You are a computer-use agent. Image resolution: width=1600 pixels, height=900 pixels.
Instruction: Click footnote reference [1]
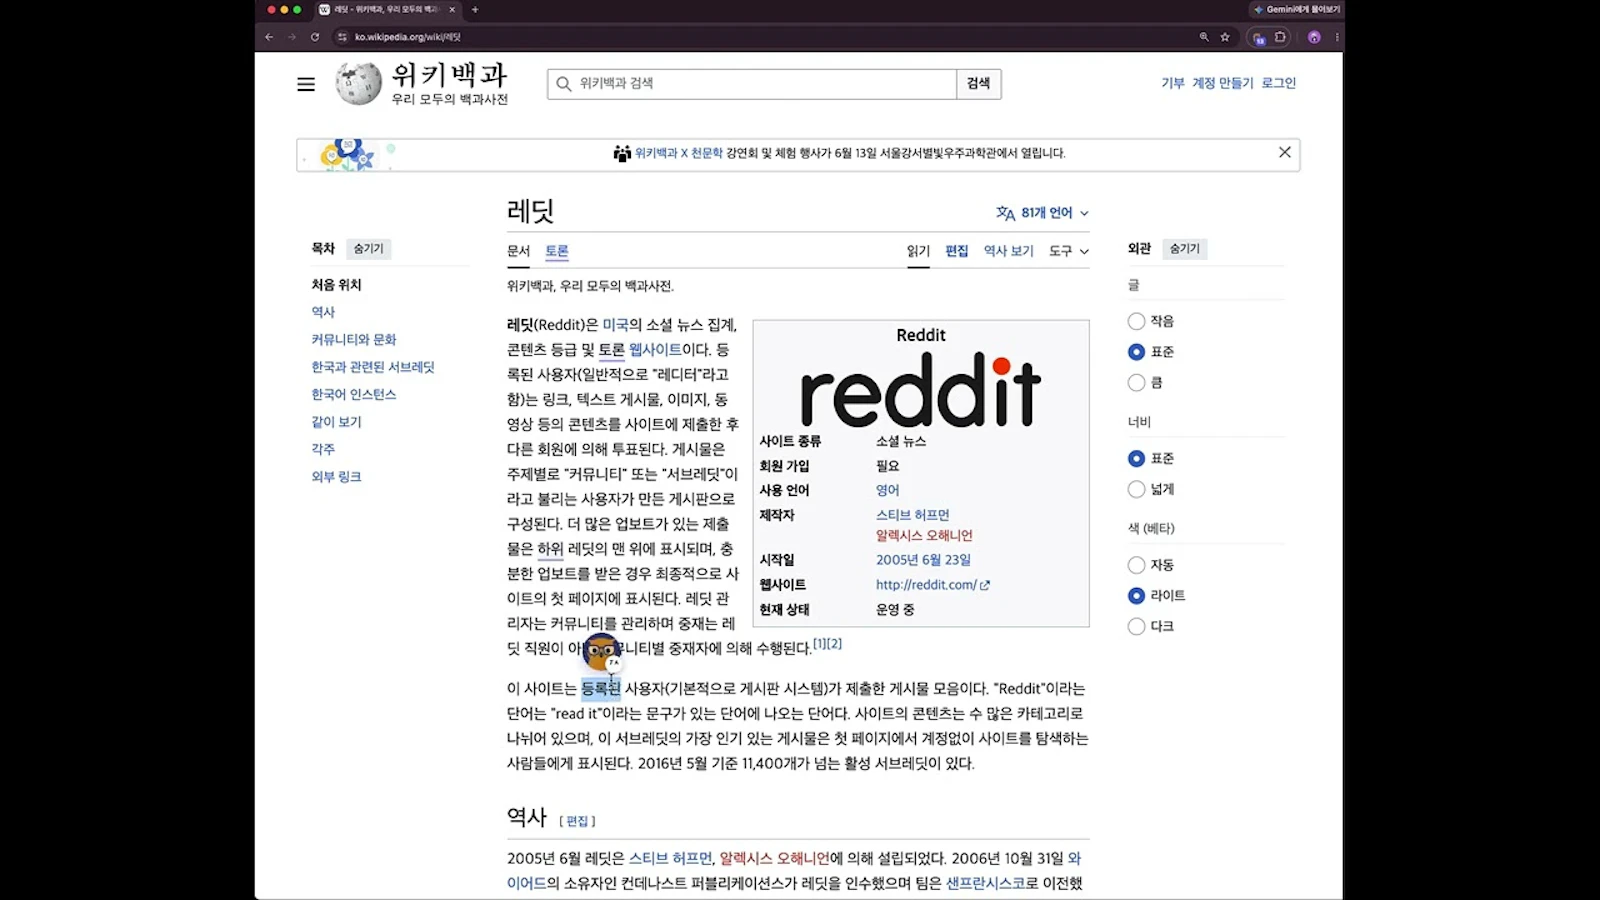pos(819,644)
